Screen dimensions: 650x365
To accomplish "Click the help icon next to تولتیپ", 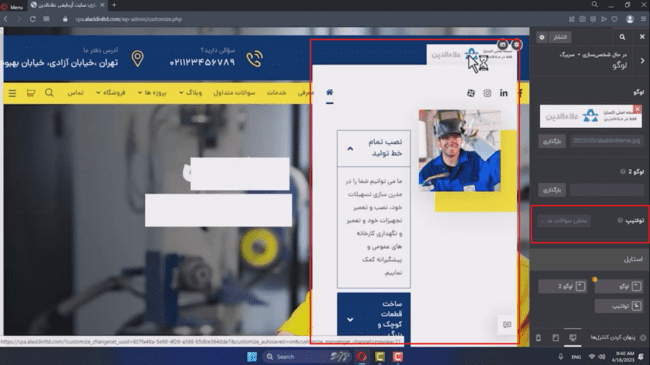I will (x=620, y=220).
